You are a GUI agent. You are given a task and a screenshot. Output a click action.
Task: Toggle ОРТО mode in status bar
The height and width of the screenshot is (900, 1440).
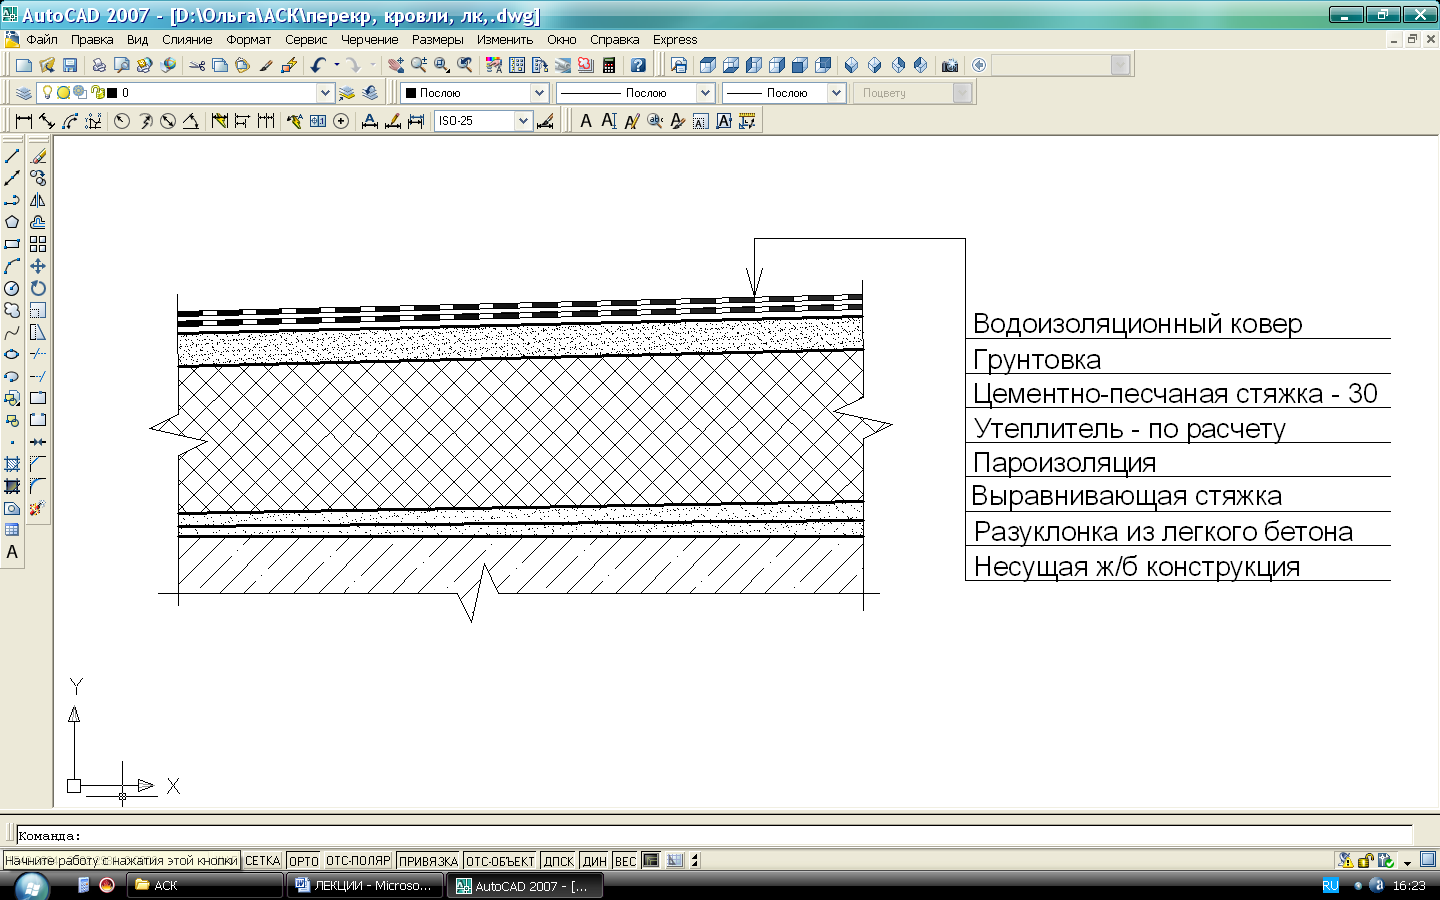(303, 861)
